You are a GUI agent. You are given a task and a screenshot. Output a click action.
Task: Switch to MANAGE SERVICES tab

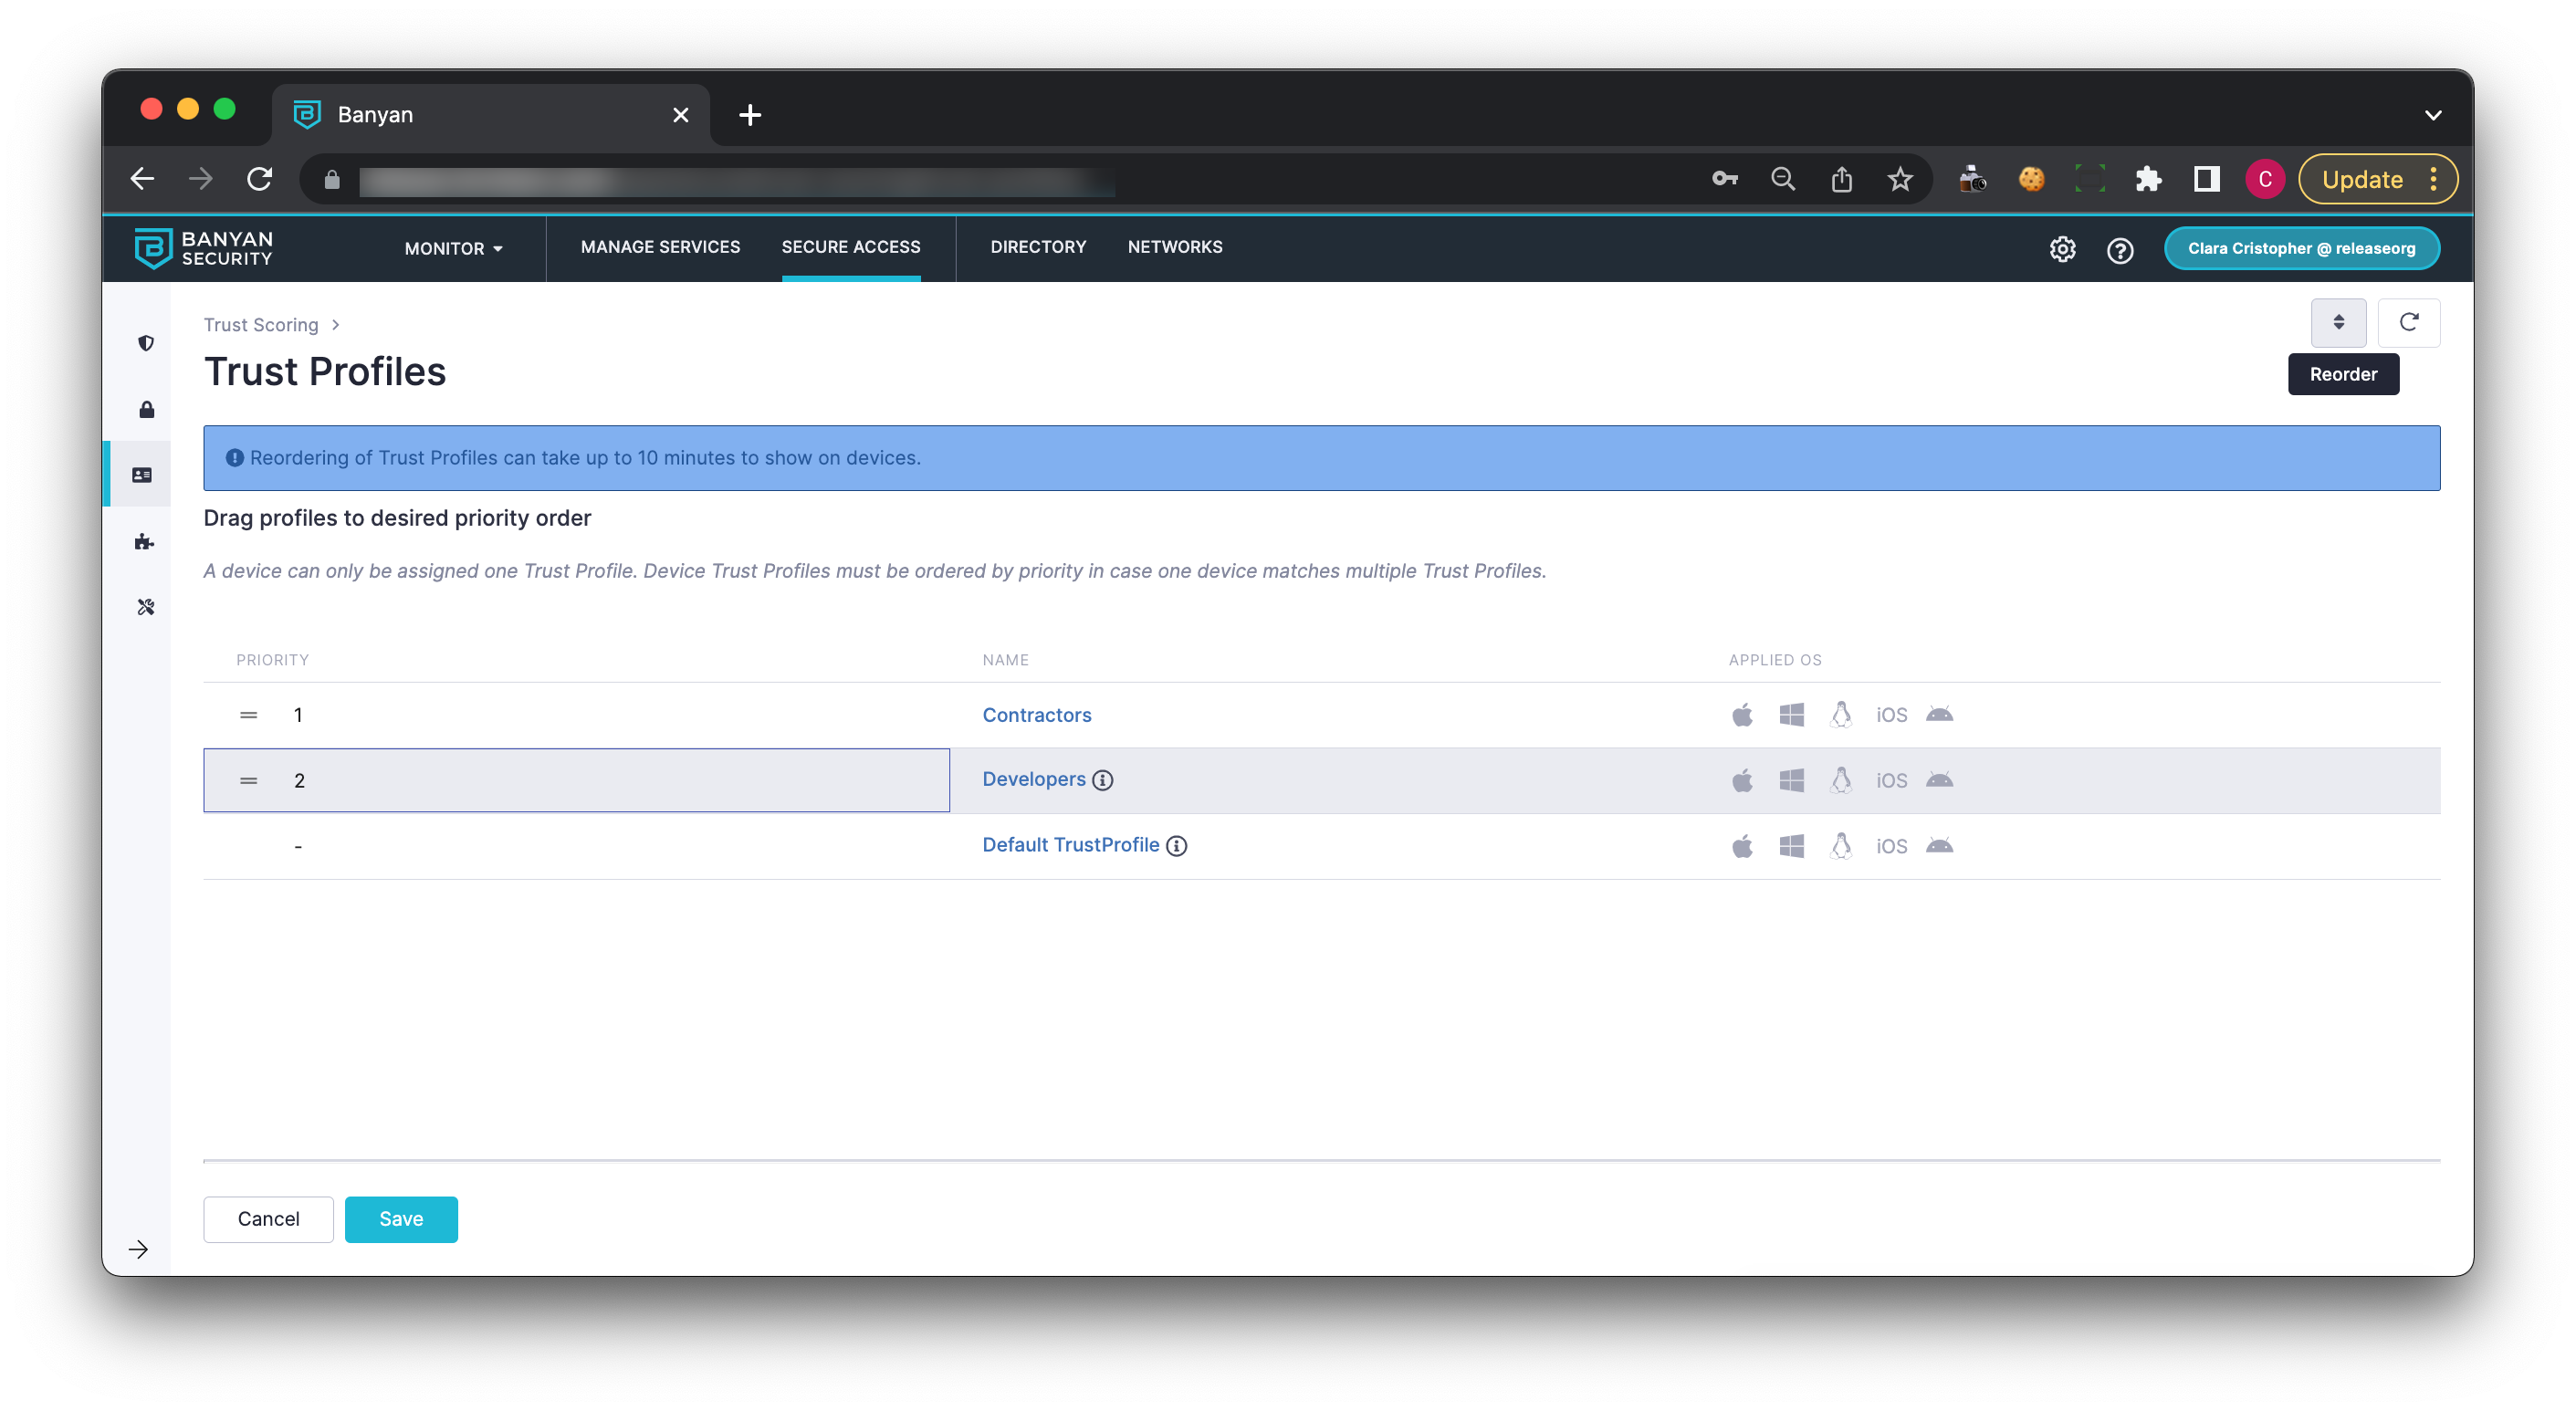coord(660,247)
